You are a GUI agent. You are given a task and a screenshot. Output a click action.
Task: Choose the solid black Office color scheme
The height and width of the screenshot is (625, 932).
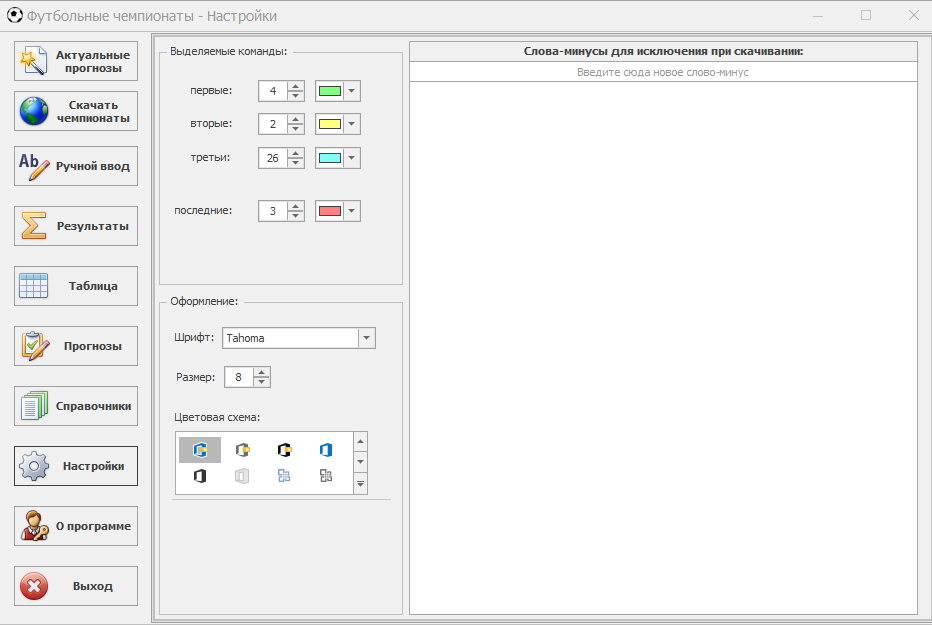pyautogui.click(x=200, y=476)
